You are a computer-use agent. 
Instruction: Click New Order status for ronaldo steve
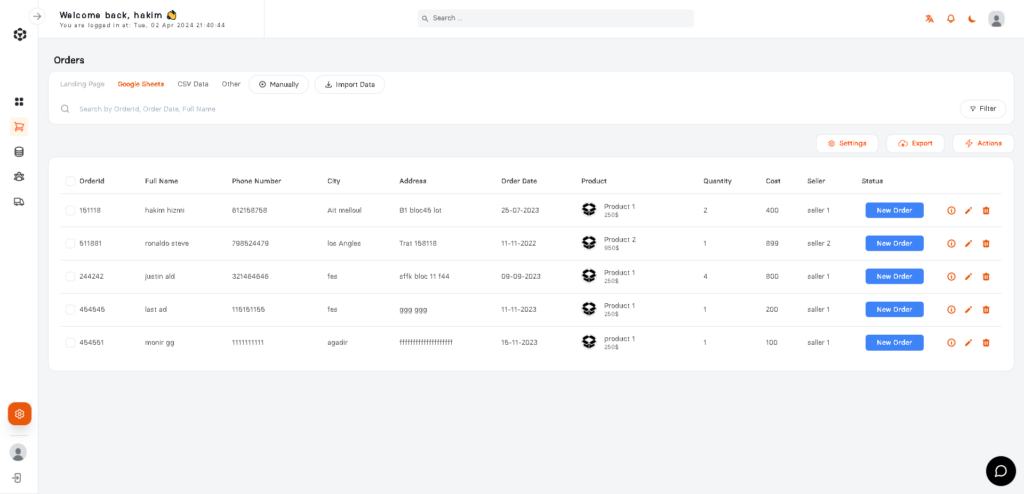894,243
